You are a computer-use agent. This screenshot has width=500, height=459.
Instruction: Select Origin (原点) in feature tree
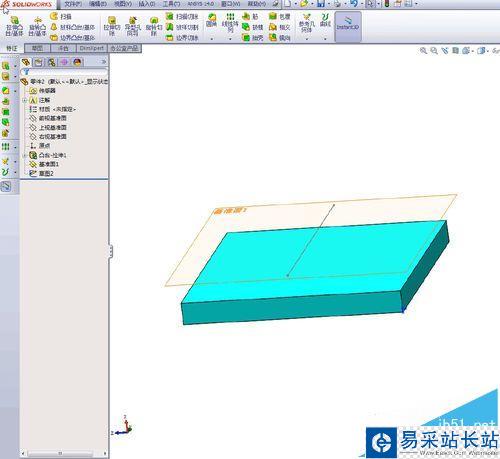[40, 146]
